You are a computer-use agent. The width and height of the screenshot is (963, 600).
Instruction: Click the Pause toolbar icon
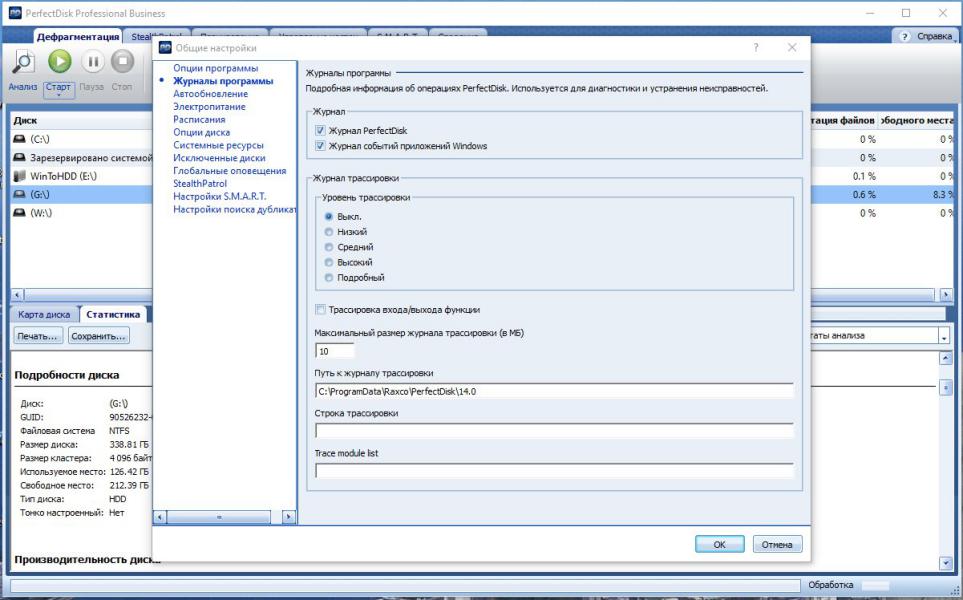[x=91, y=62]
